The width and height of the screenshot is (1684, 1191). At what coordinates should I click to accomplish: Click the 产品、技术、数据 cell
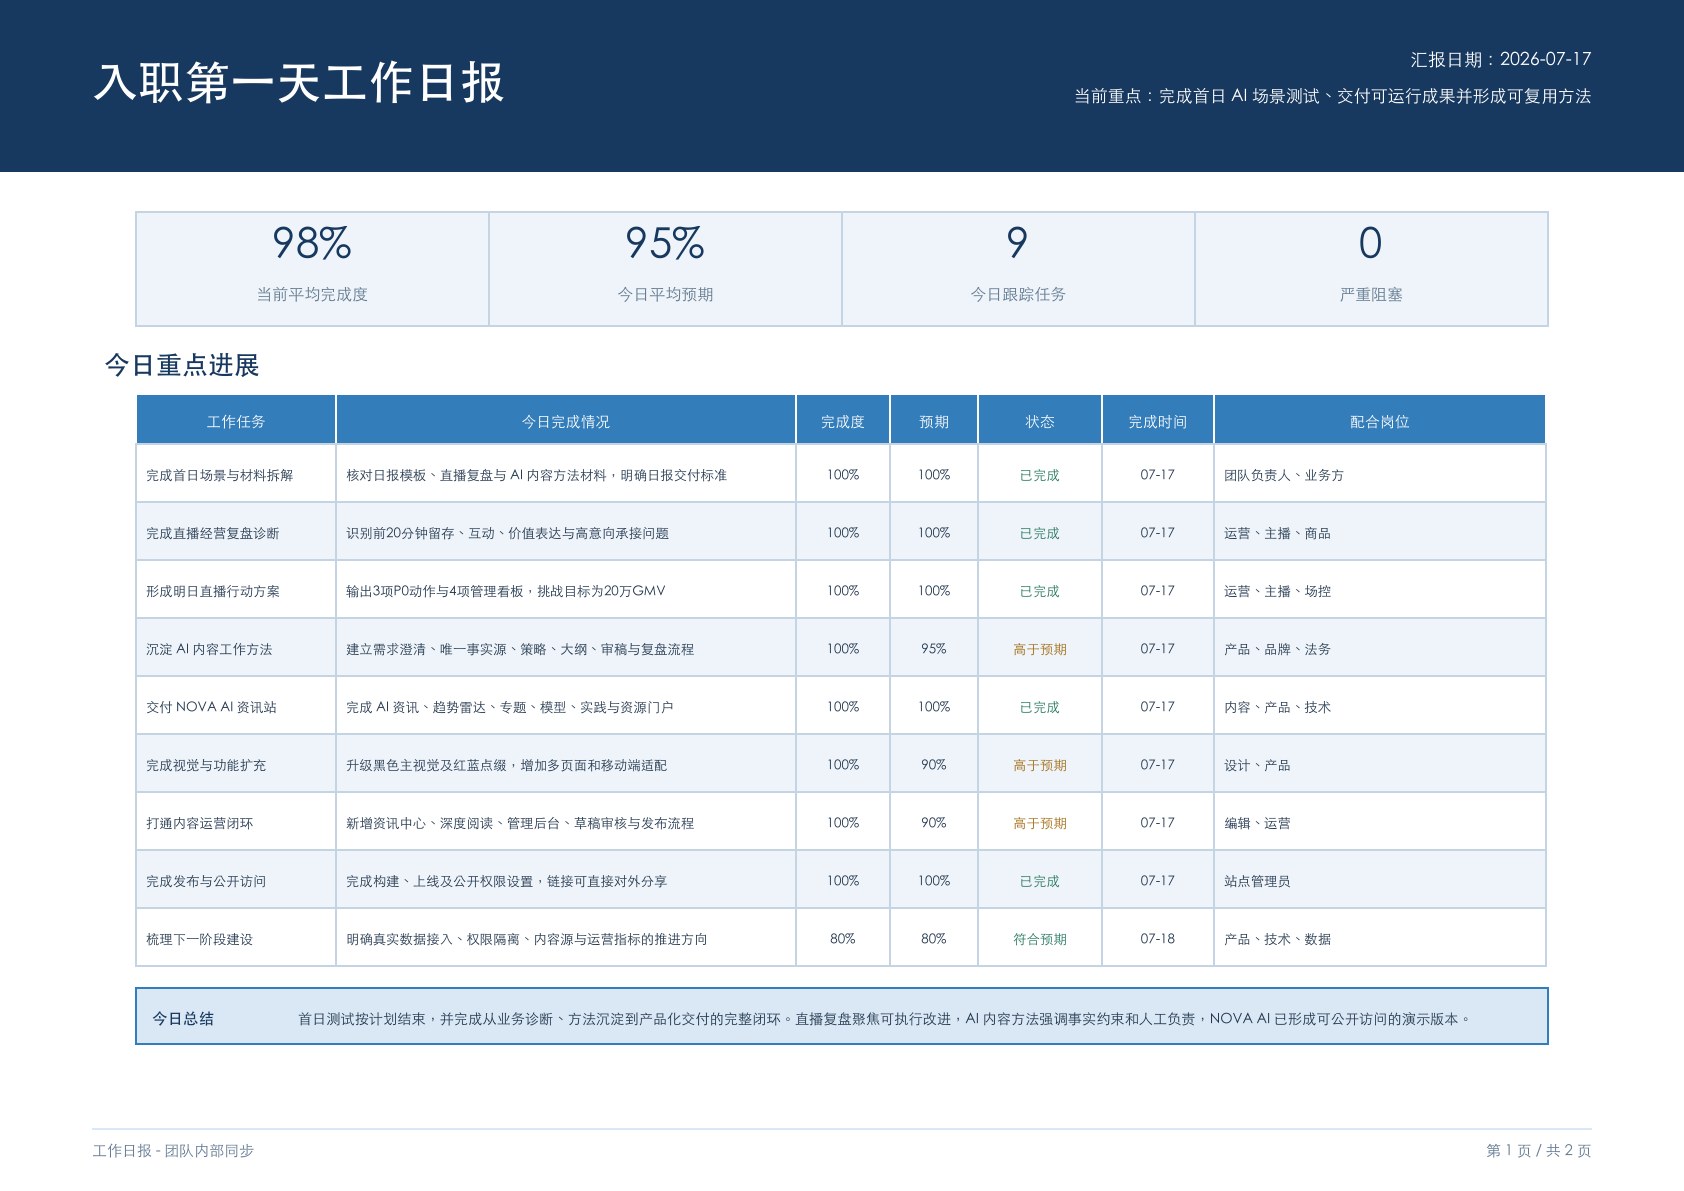click(1380, 938)
